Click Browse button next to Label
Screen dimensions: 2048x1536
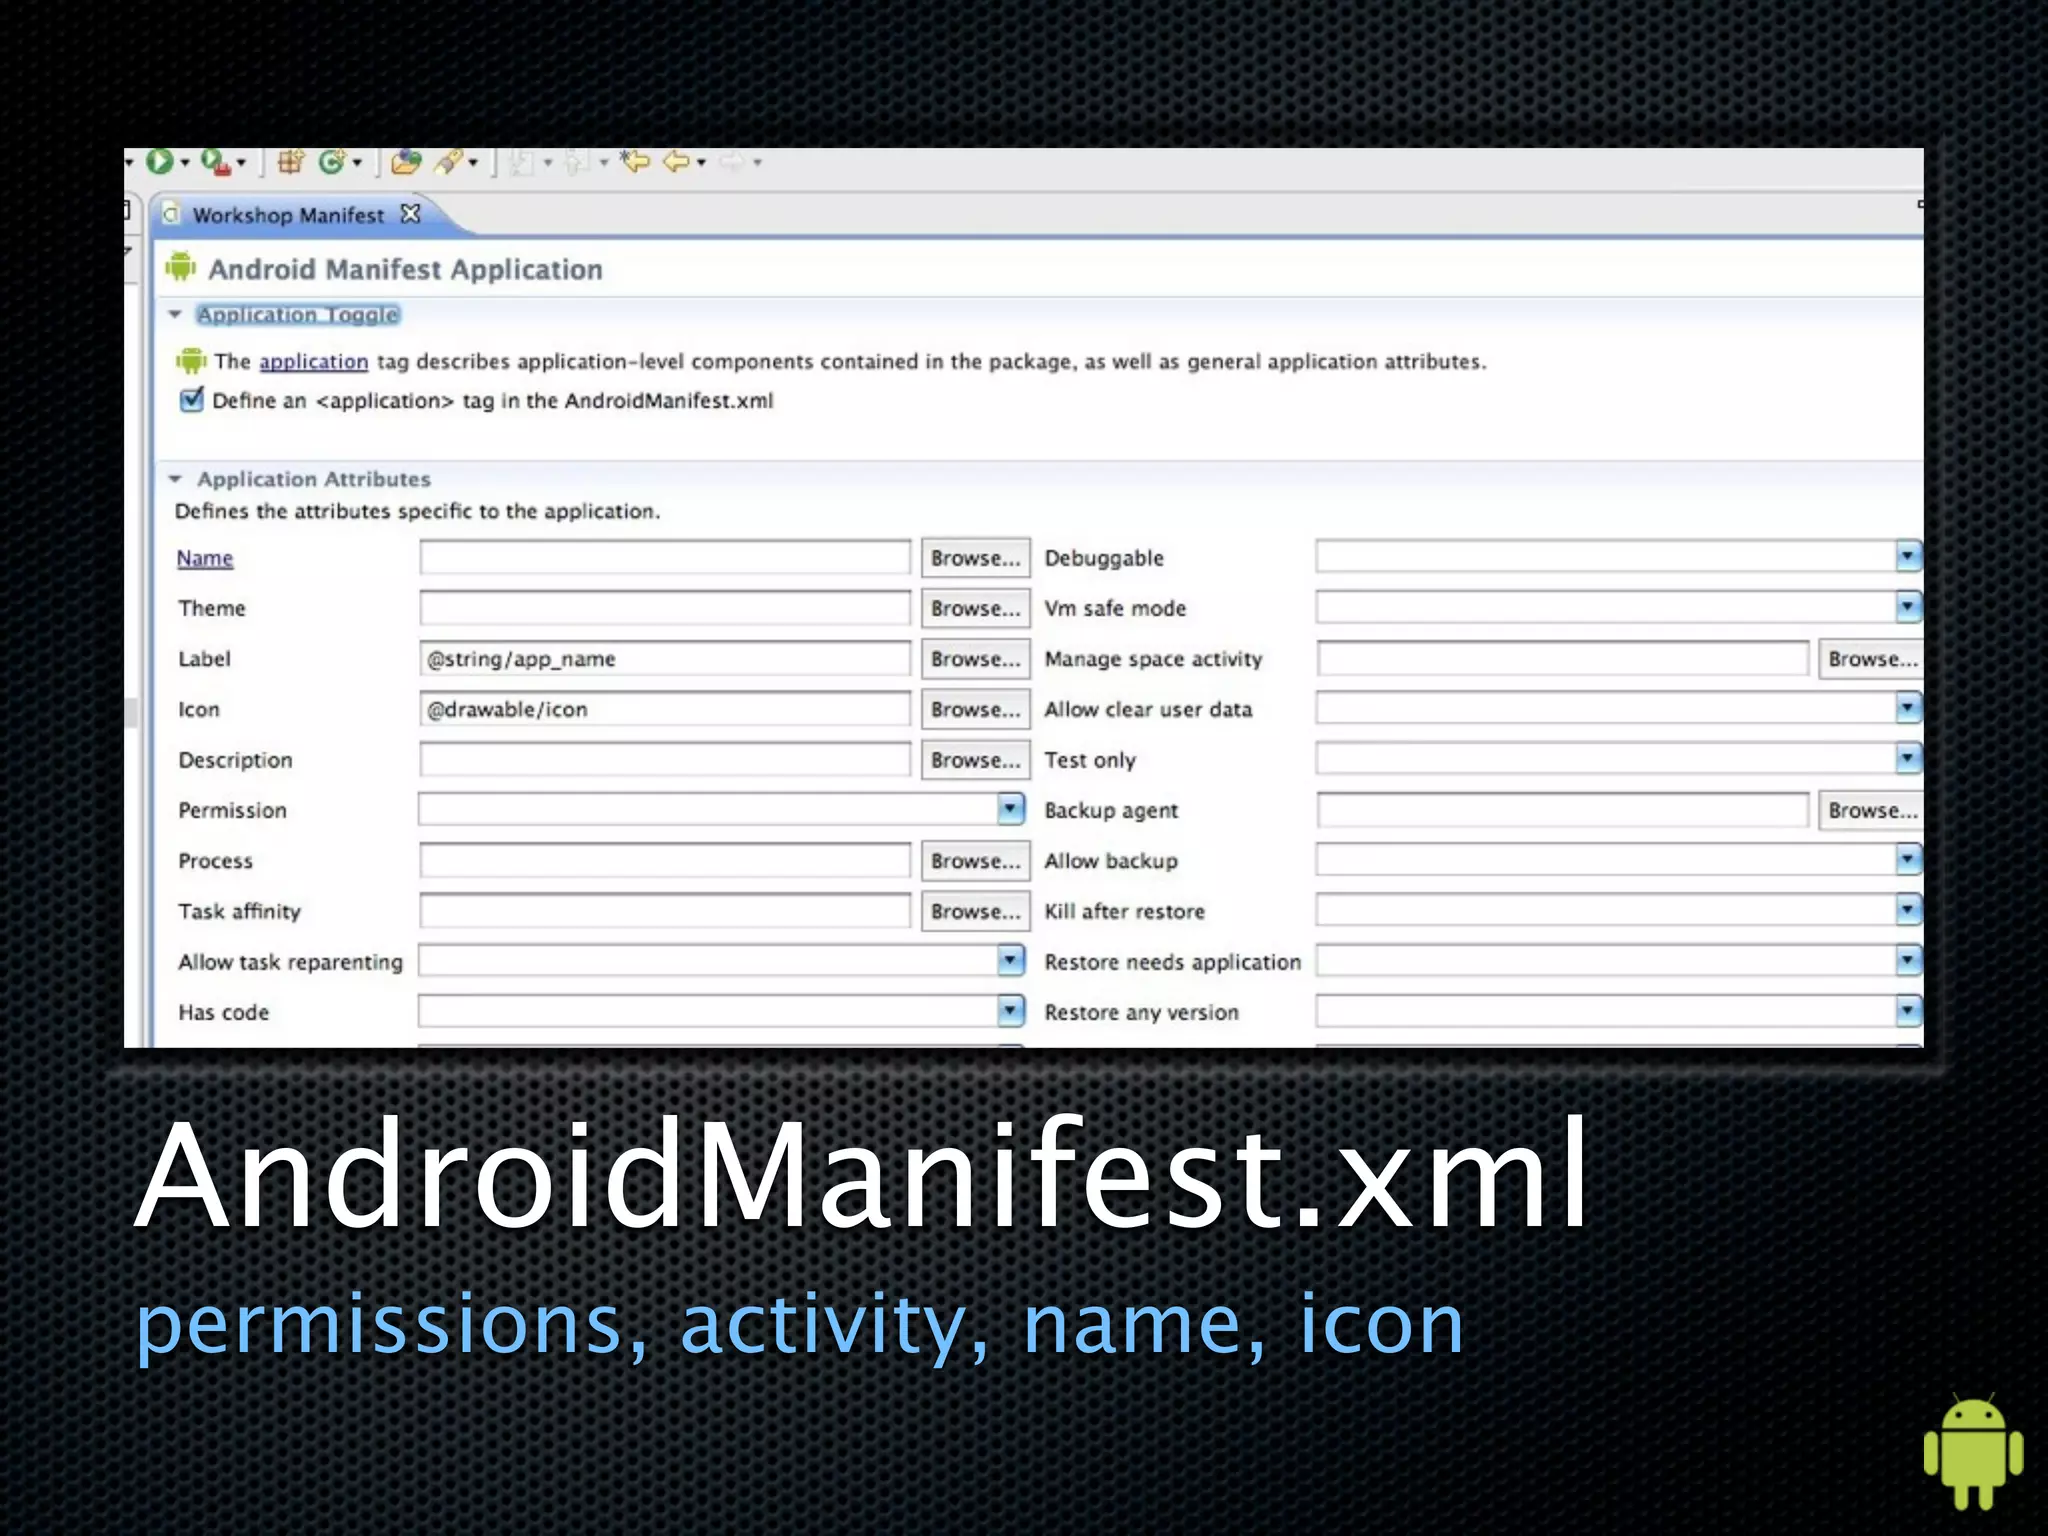[x=975, y=658]
